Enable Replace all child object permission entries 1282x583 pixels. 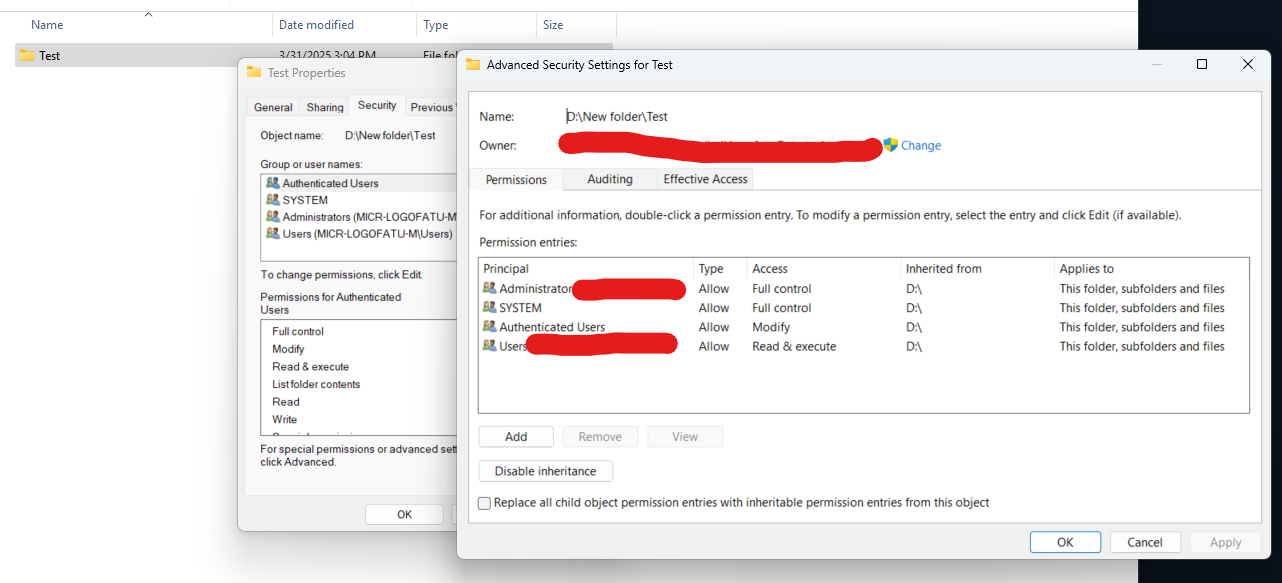(485, 503)
